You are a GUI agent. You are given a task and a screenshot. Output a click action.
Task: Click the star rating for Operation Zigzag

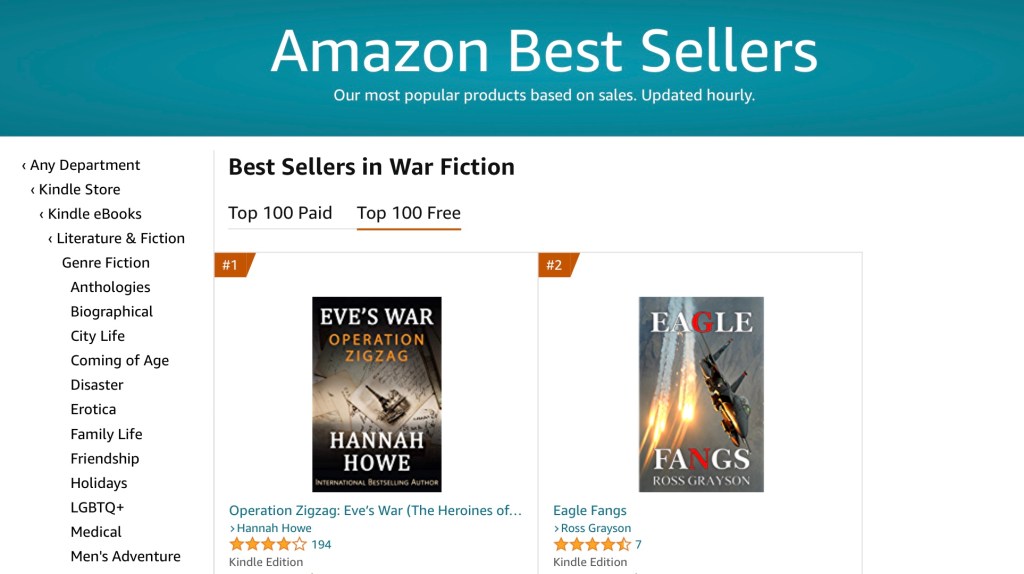point(268,545)
